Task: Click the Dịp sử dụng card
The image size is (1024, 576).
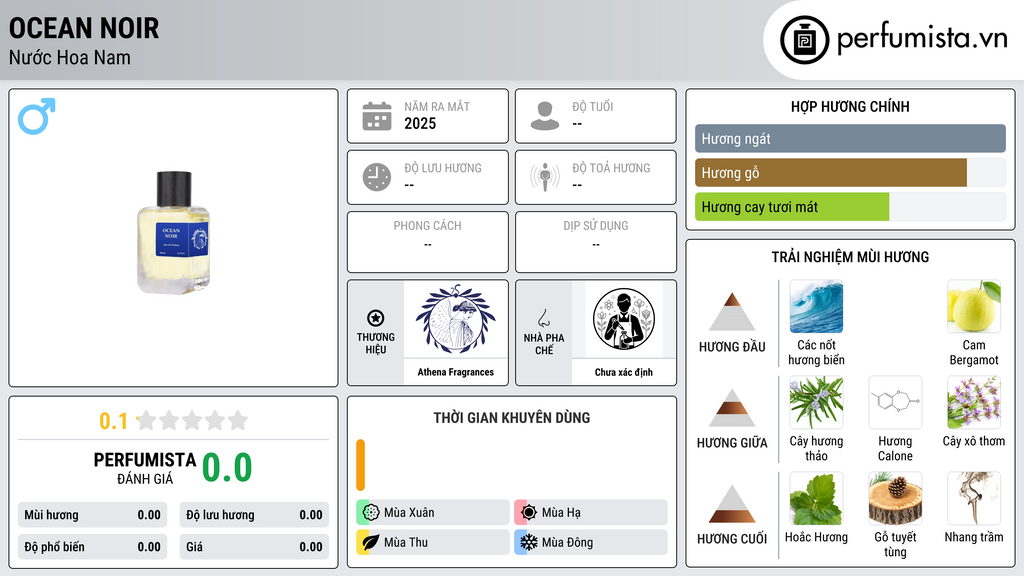Action: coord(596,242)
